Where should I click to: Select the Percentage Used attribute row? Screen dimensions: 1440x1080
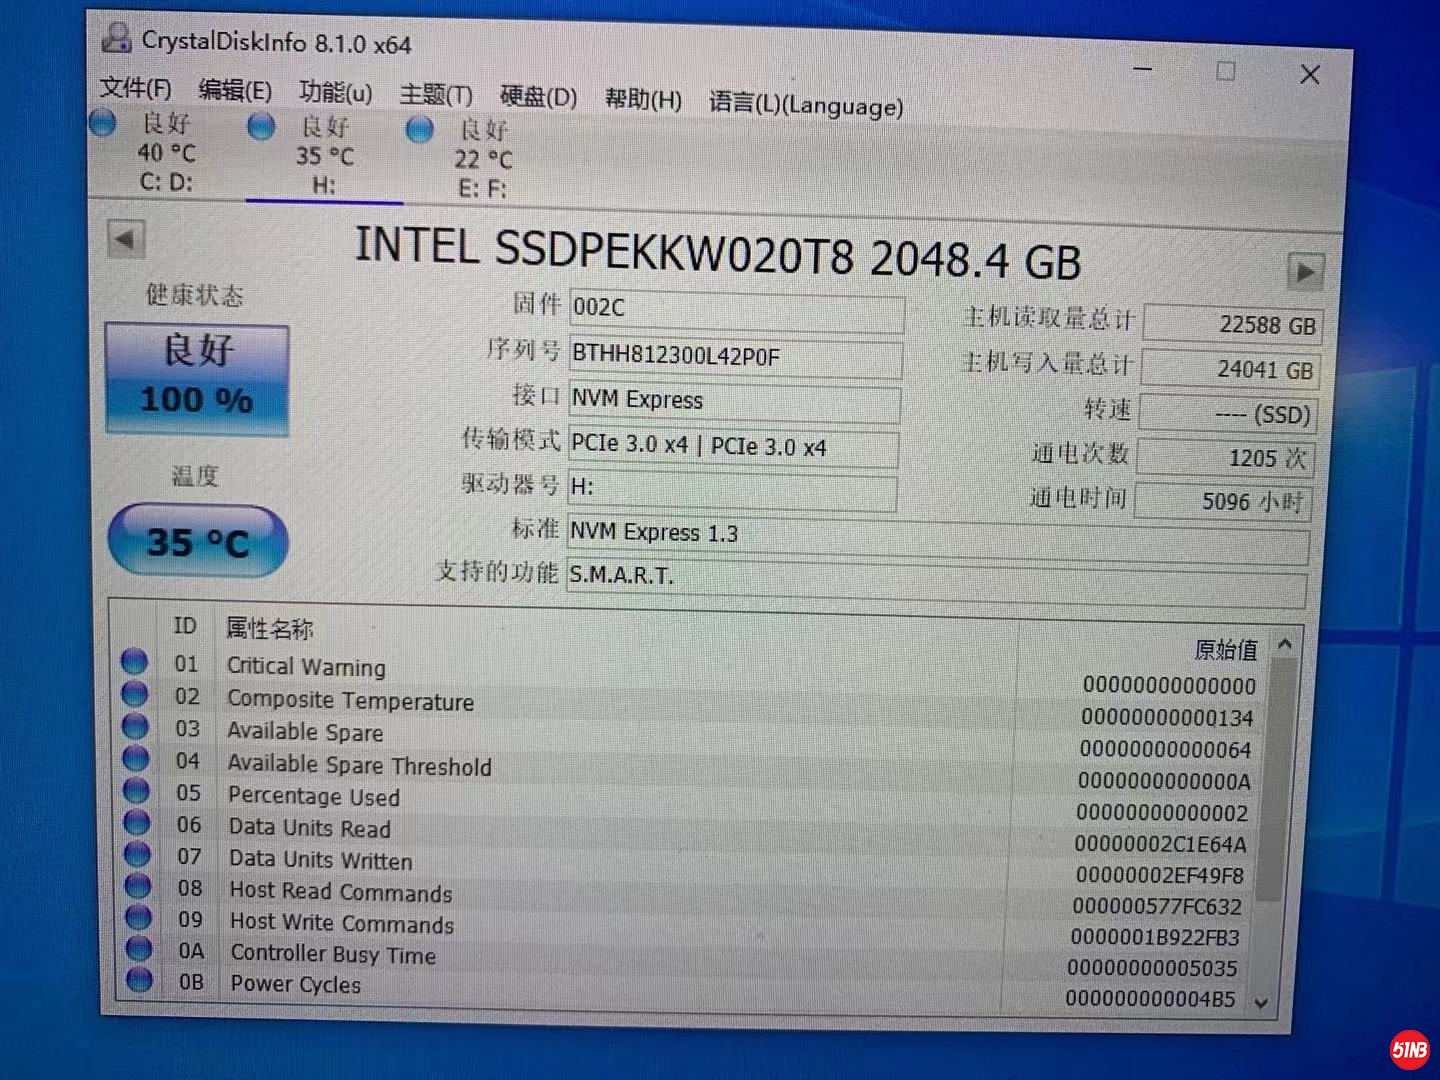point(690,803)
